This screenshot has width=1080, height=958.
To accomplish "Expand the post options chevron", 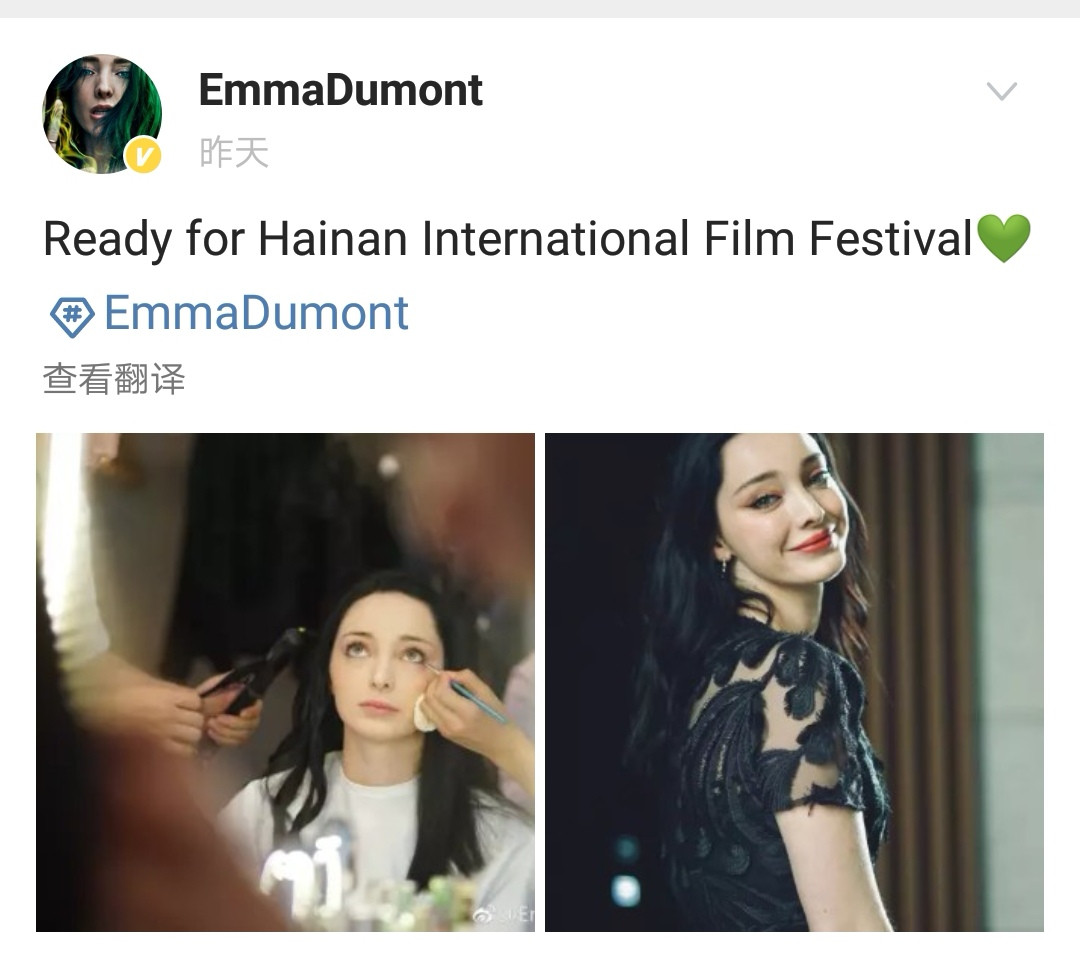I will click(1001, 91).
